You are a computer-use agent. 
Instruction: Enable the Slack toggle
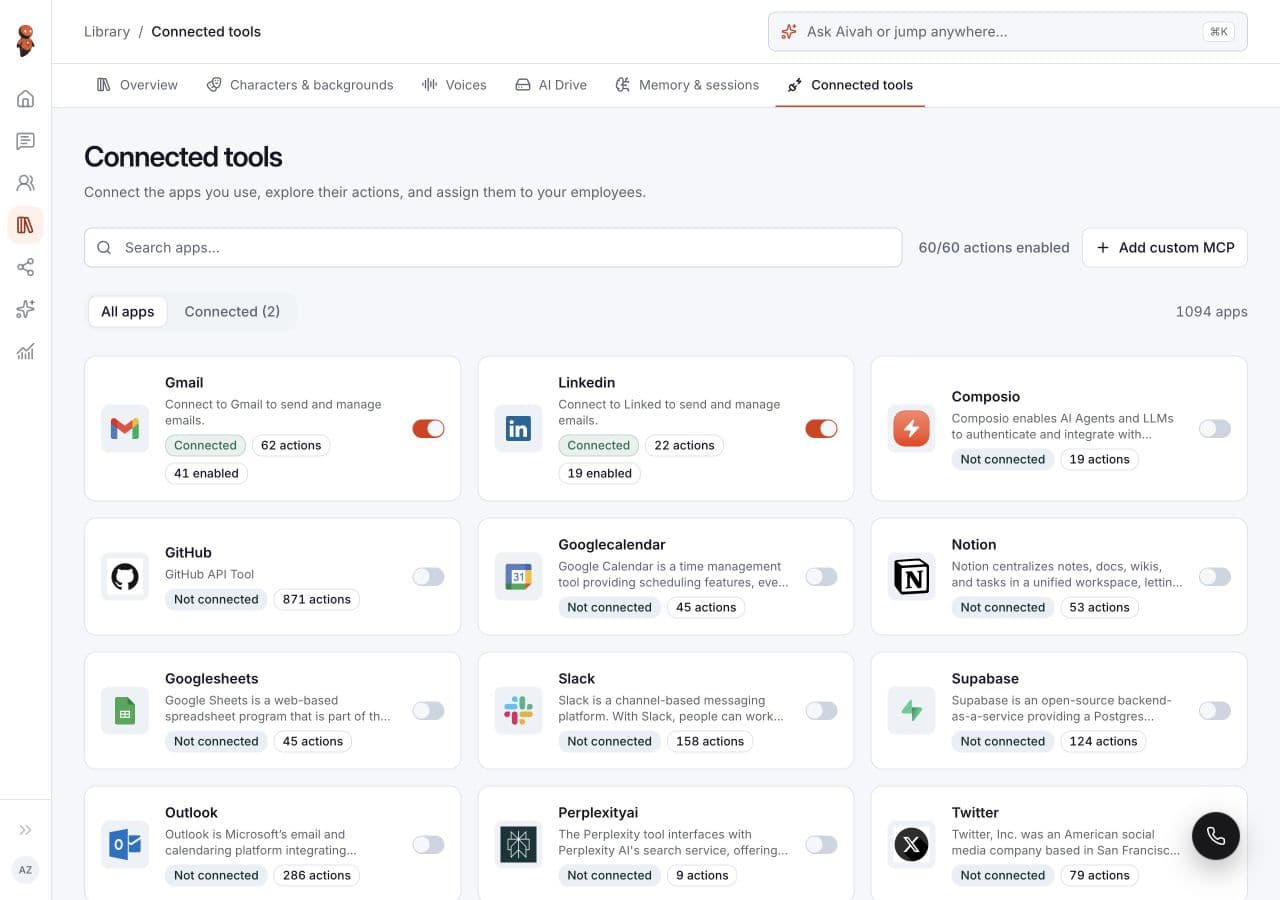coord(821,711)
